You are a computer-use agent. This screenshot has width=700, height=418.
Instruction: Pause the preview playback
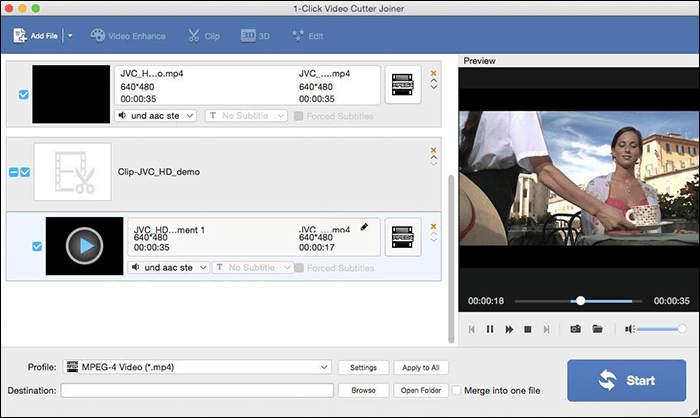[x=490, y=328]
